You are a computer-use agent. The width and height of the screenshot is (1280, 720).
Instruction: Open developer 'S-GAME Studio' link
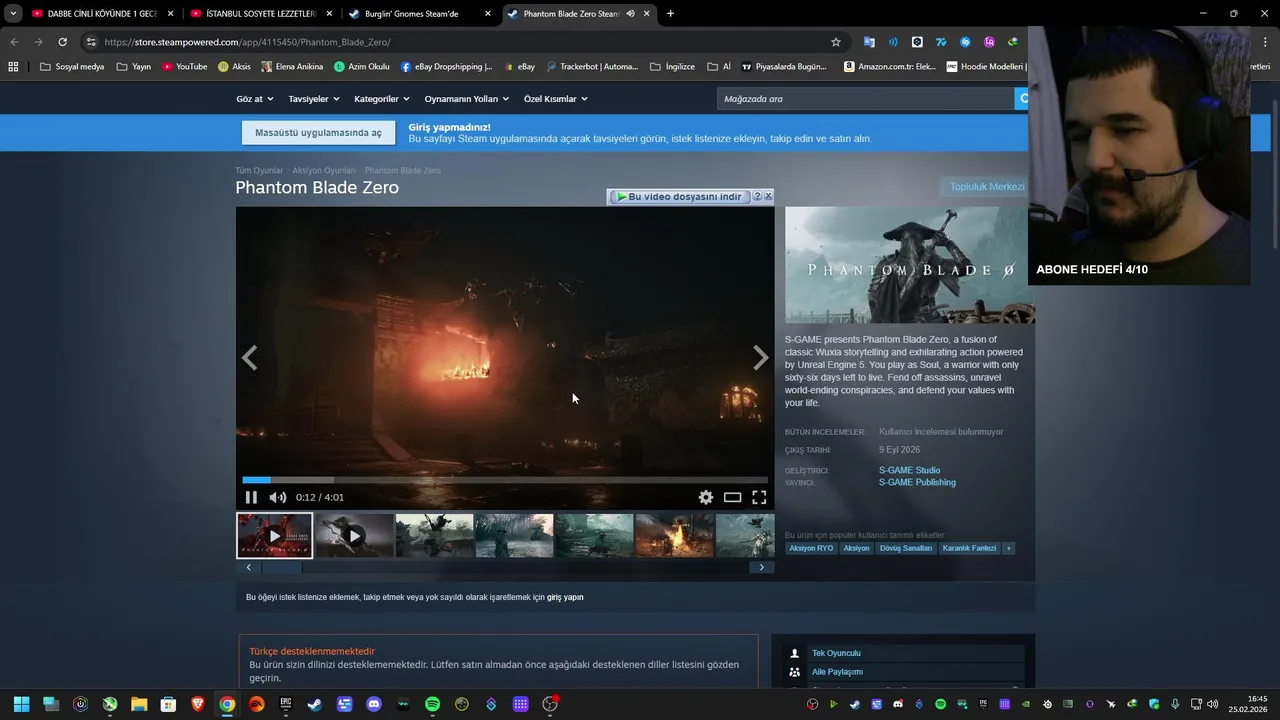pyautogui.click(x=909, y=470)
